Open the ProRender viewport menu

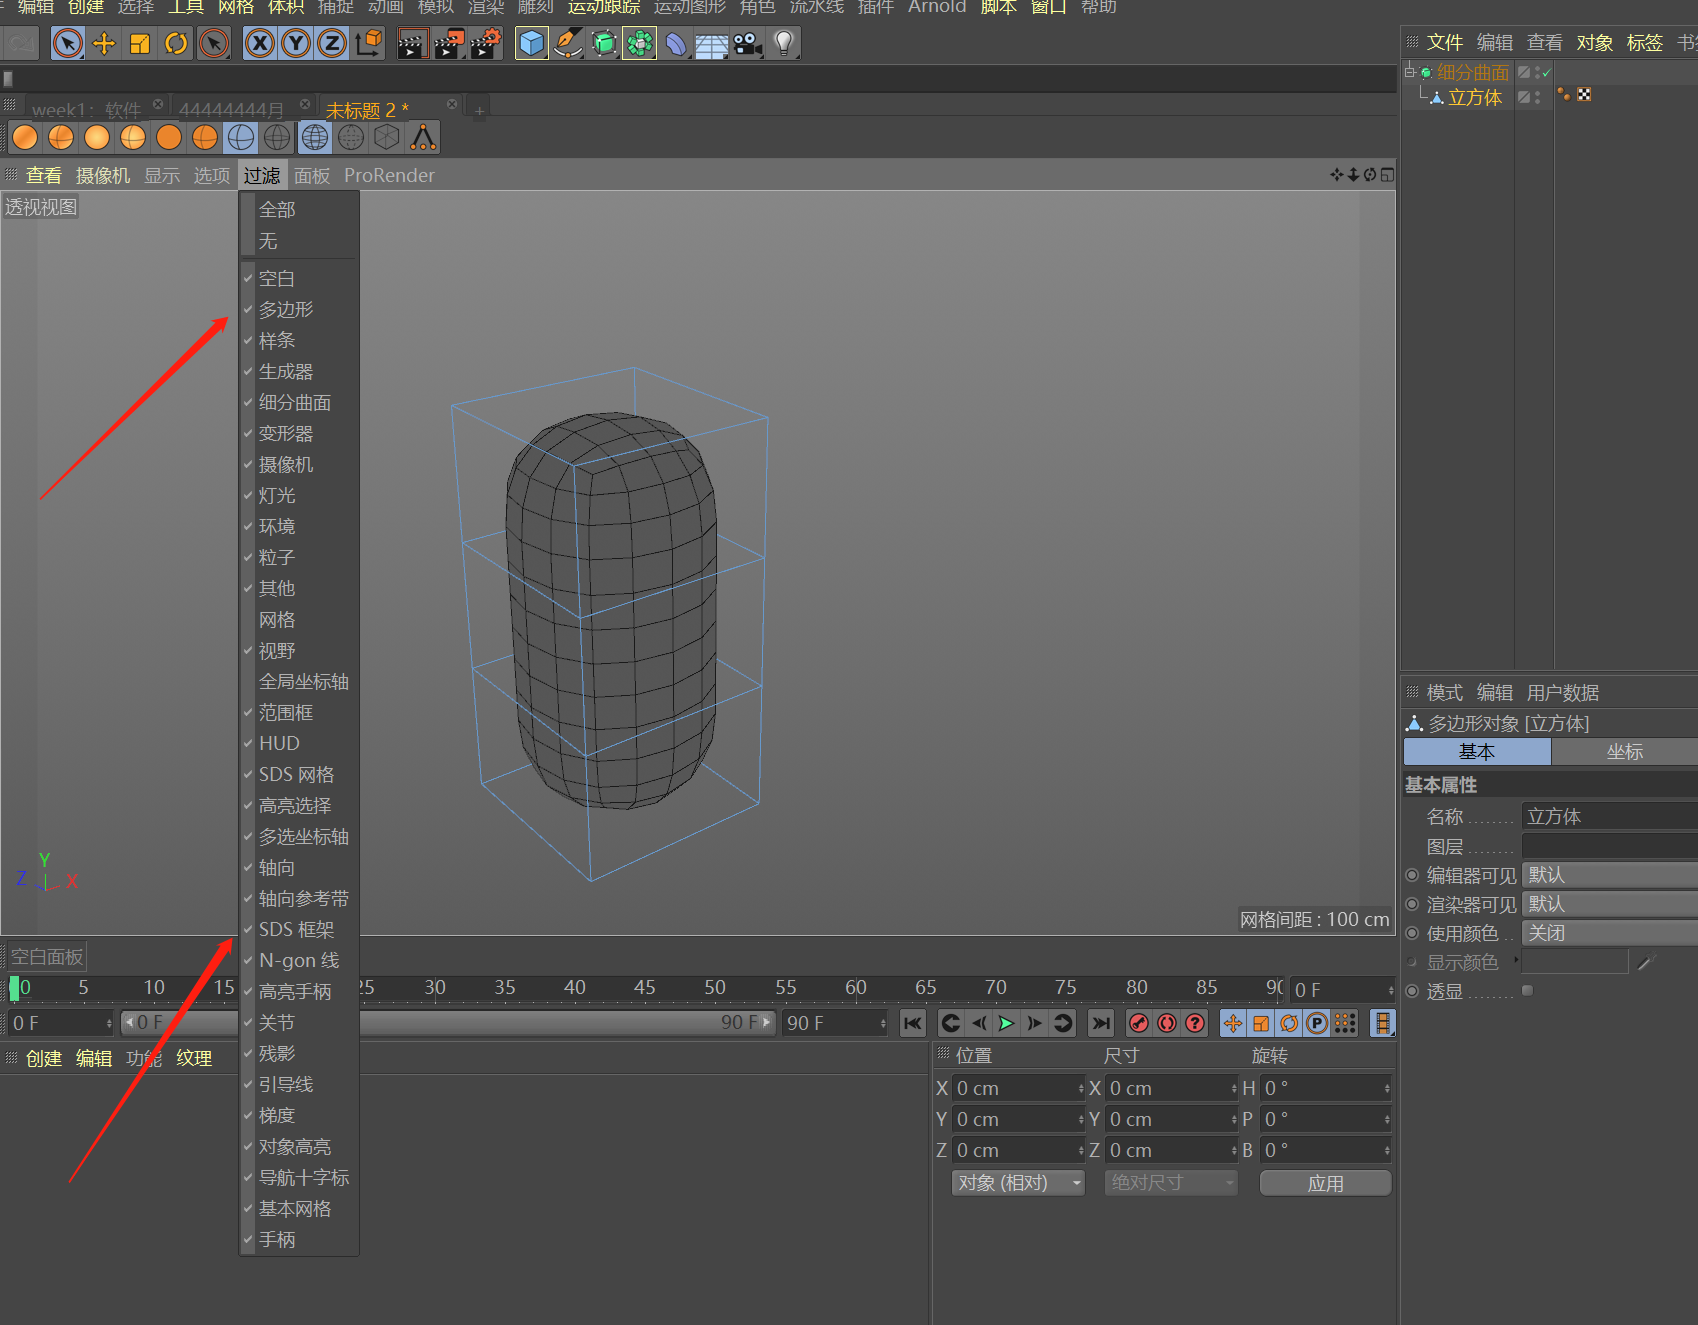pos(389,176)
